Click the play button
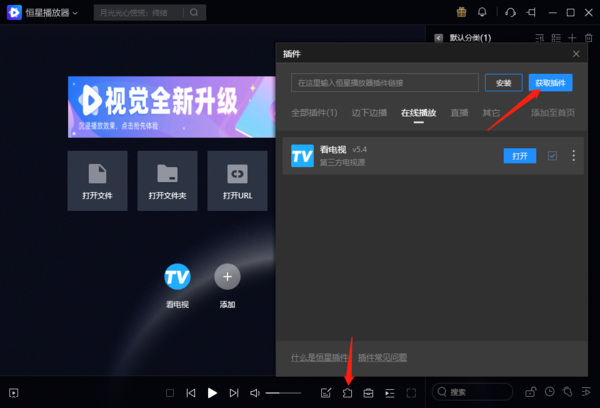This screenshot has width=600, height=408. 212,393
